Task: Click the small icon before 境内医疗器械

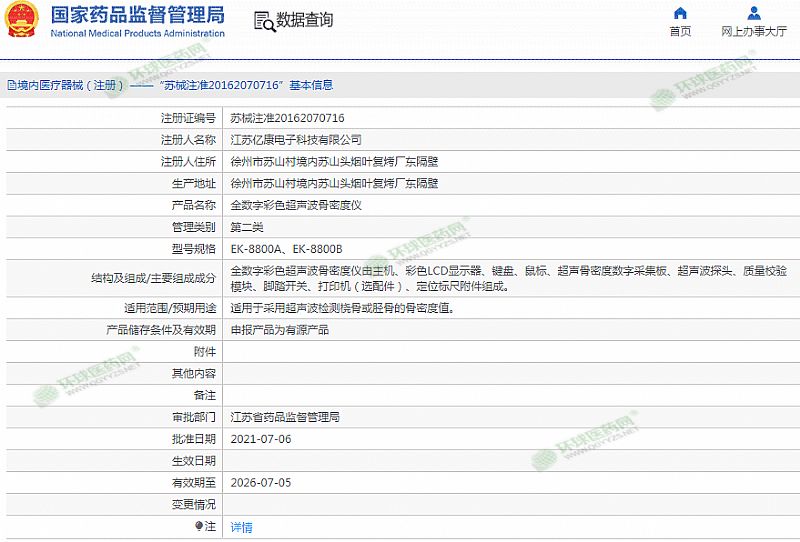Action: (x=10, y=86)
